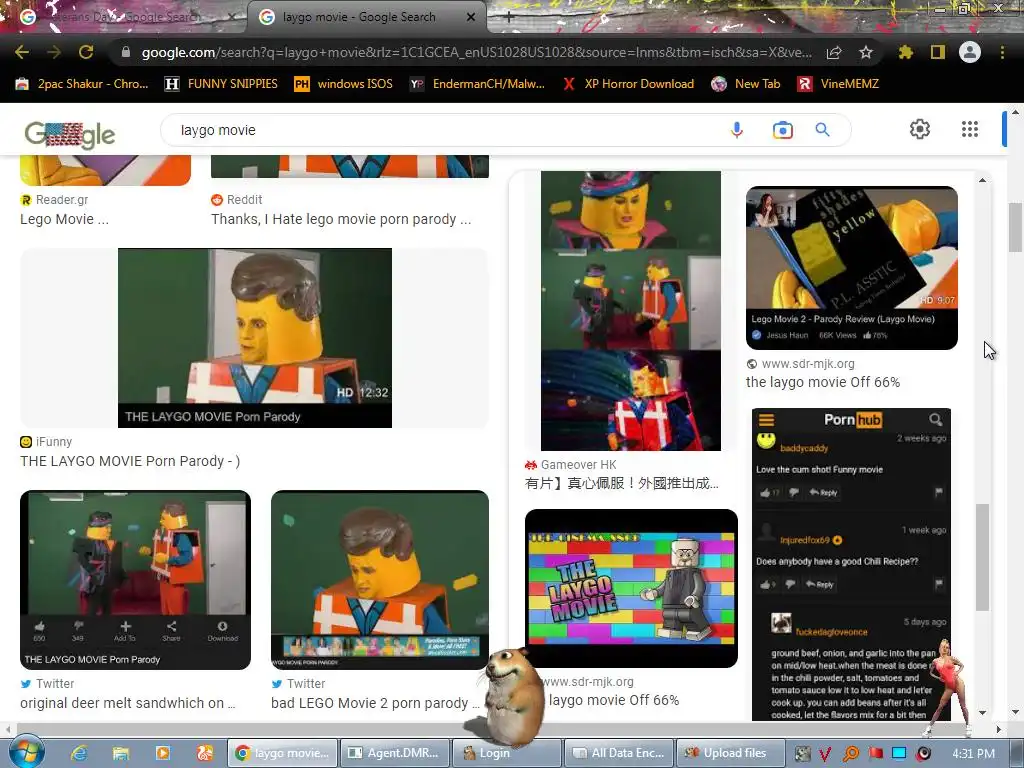The image size is (1024, 768).
Task: Click the preview panel scrollbar thumb
Action: [x=983, y=557]
